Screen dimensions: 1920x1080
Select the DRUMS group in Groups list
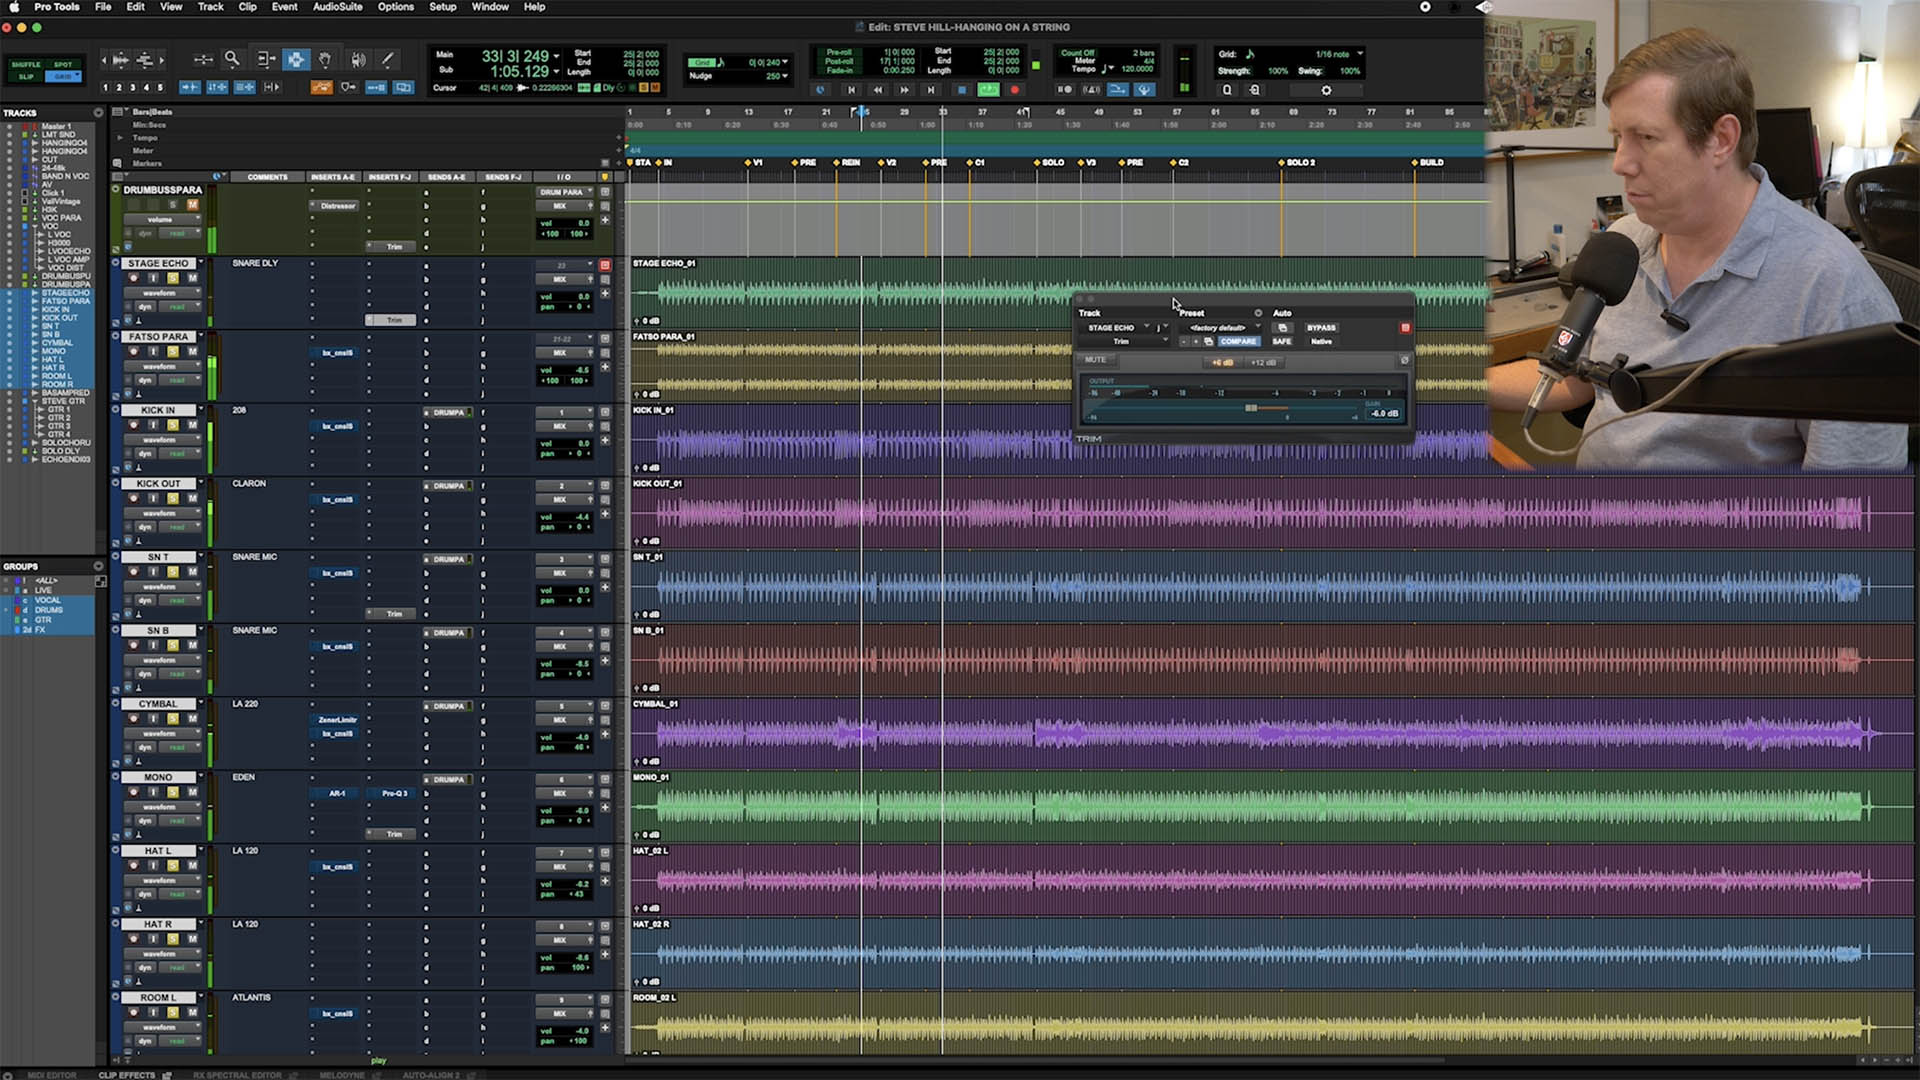click(49, 610)
